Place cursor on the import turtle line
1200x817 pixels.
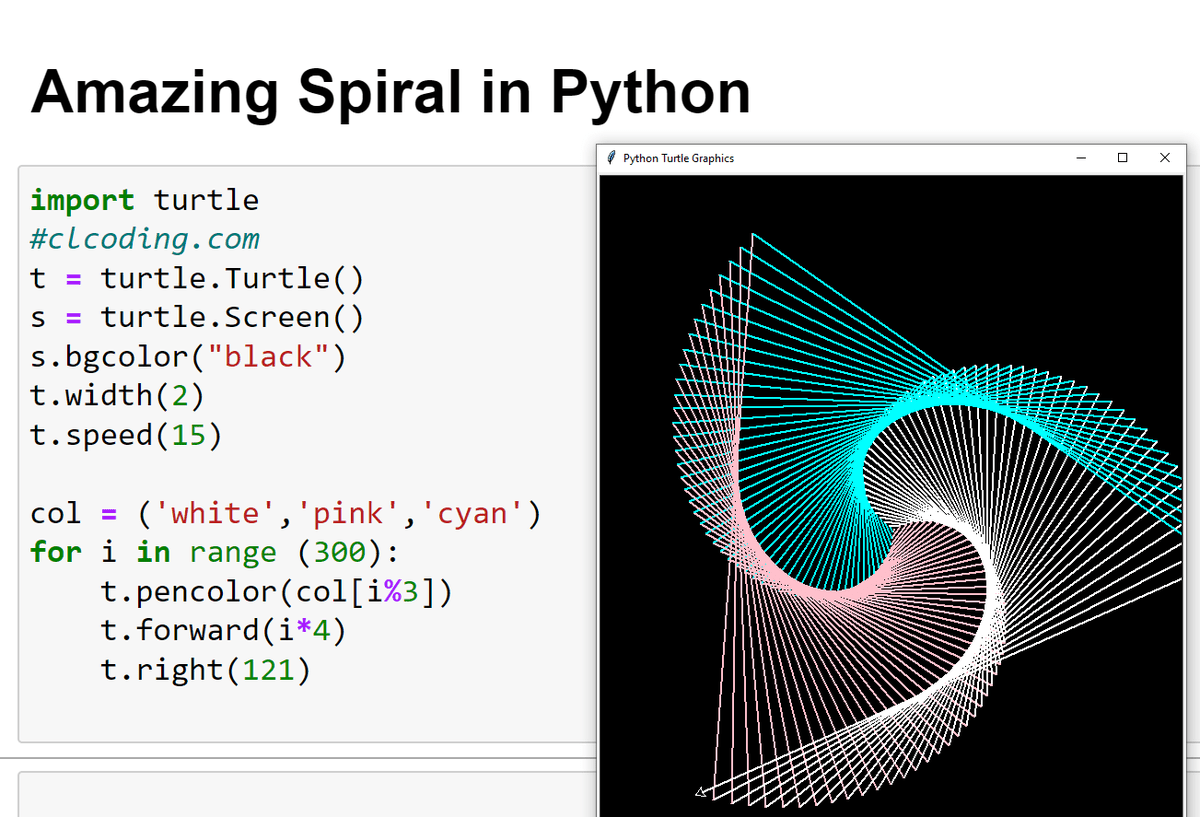pos(145,200)
